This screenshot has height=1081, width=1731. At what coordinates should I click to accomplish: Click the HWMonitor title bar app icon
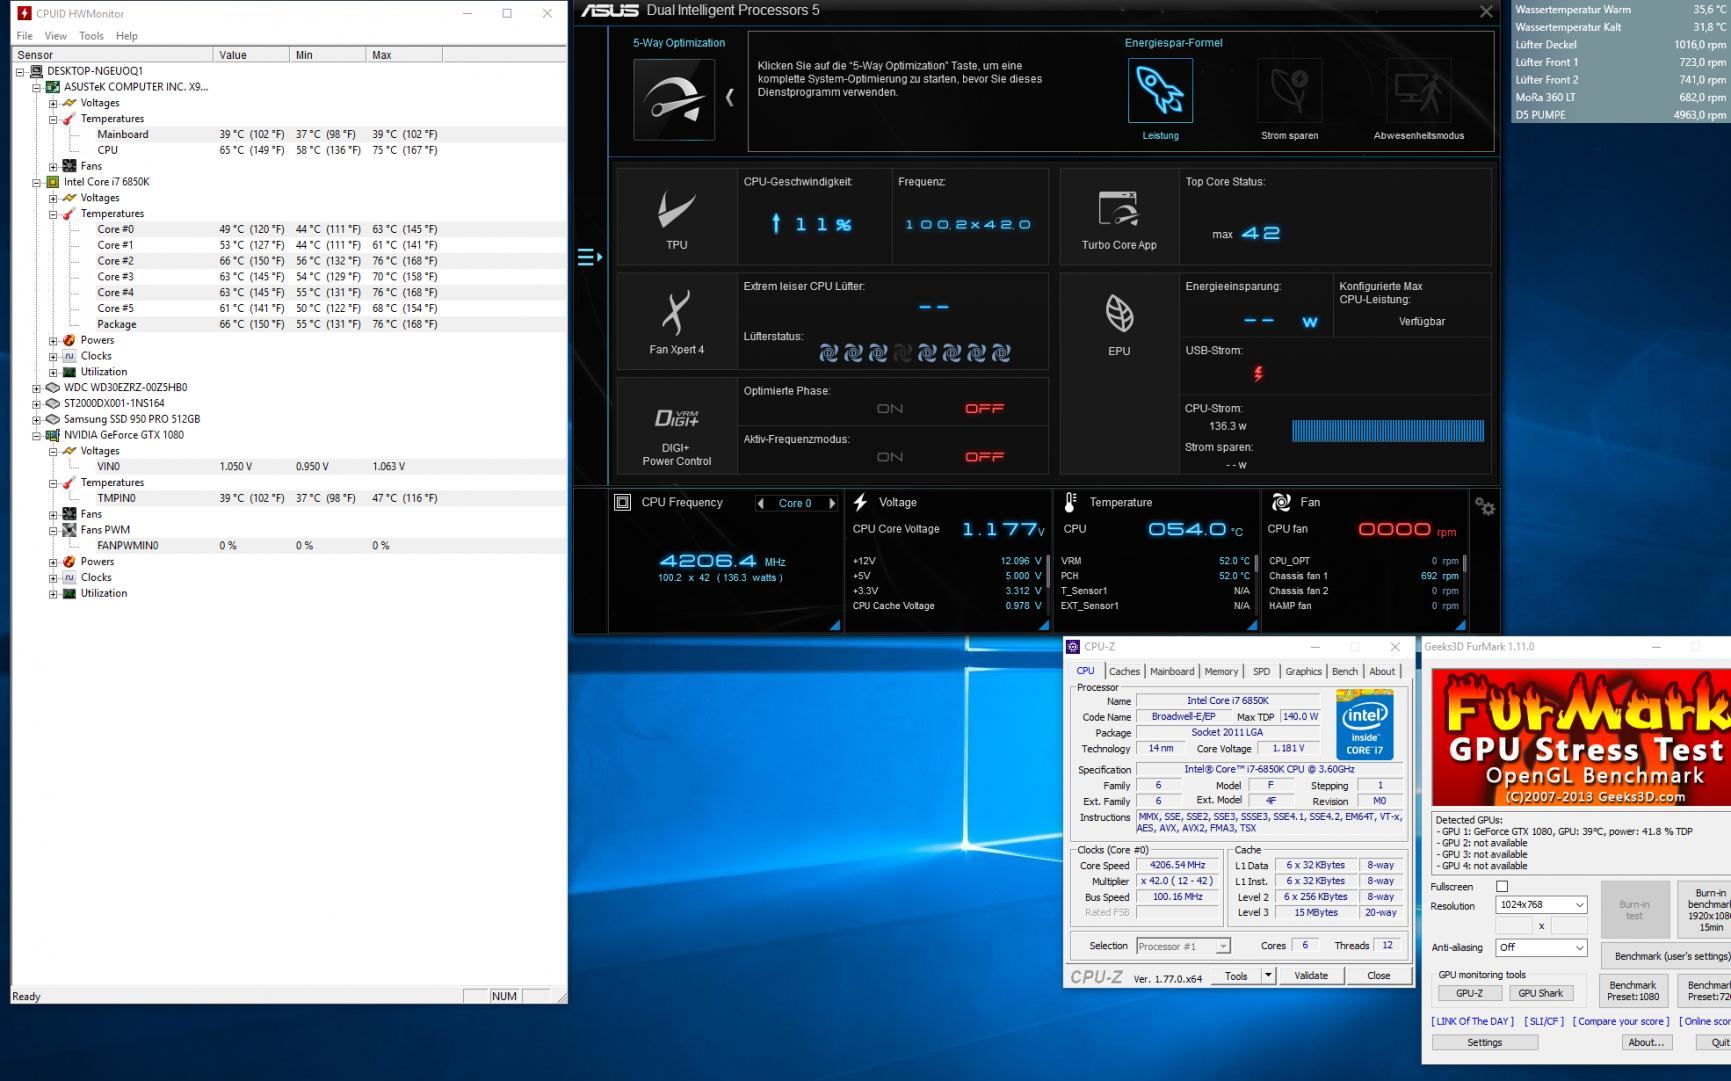(24, 13)
